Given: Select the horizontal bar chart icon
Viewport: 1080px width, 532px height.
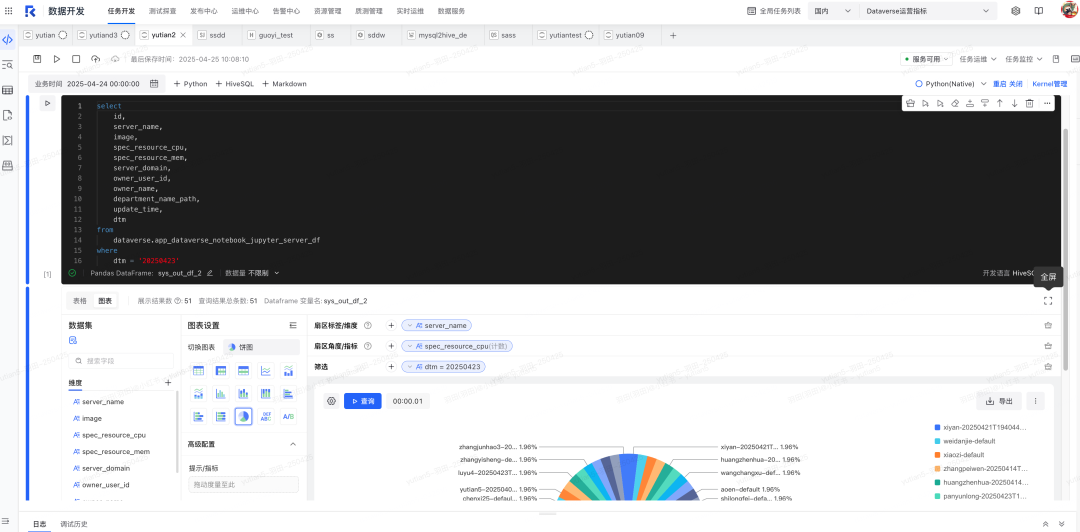Looking at the screenshot, I should (288, 393).
